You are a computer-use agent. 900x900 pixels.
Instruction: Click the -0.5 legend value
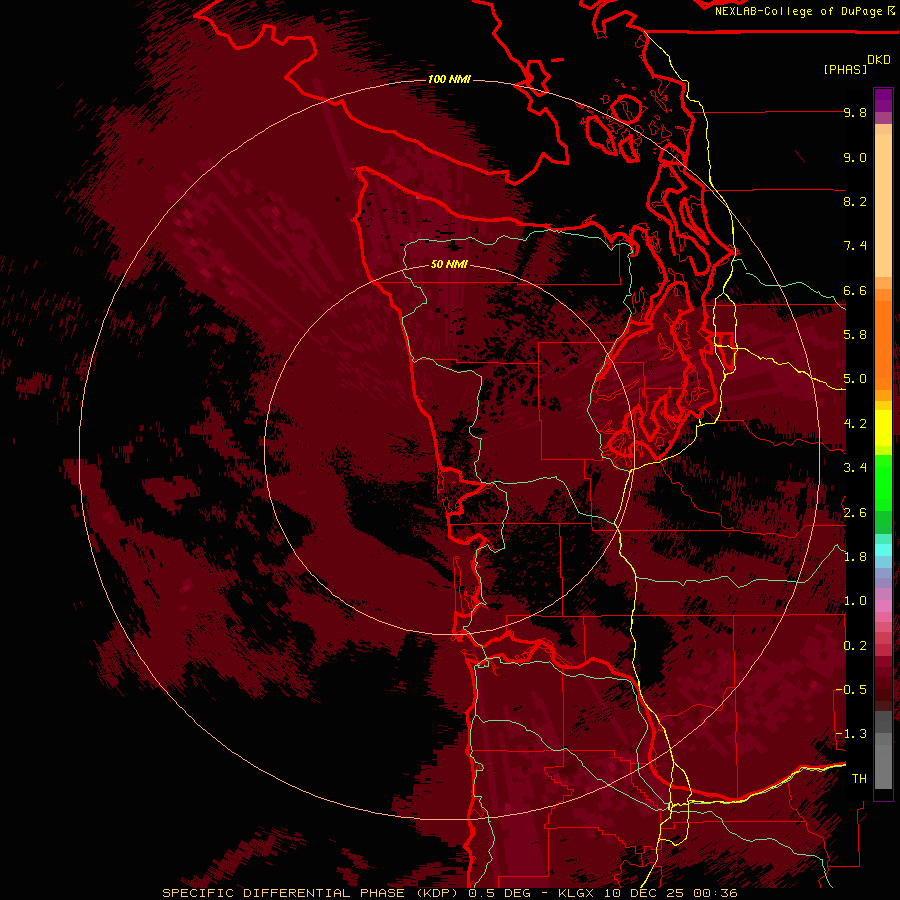pos(851,690)
